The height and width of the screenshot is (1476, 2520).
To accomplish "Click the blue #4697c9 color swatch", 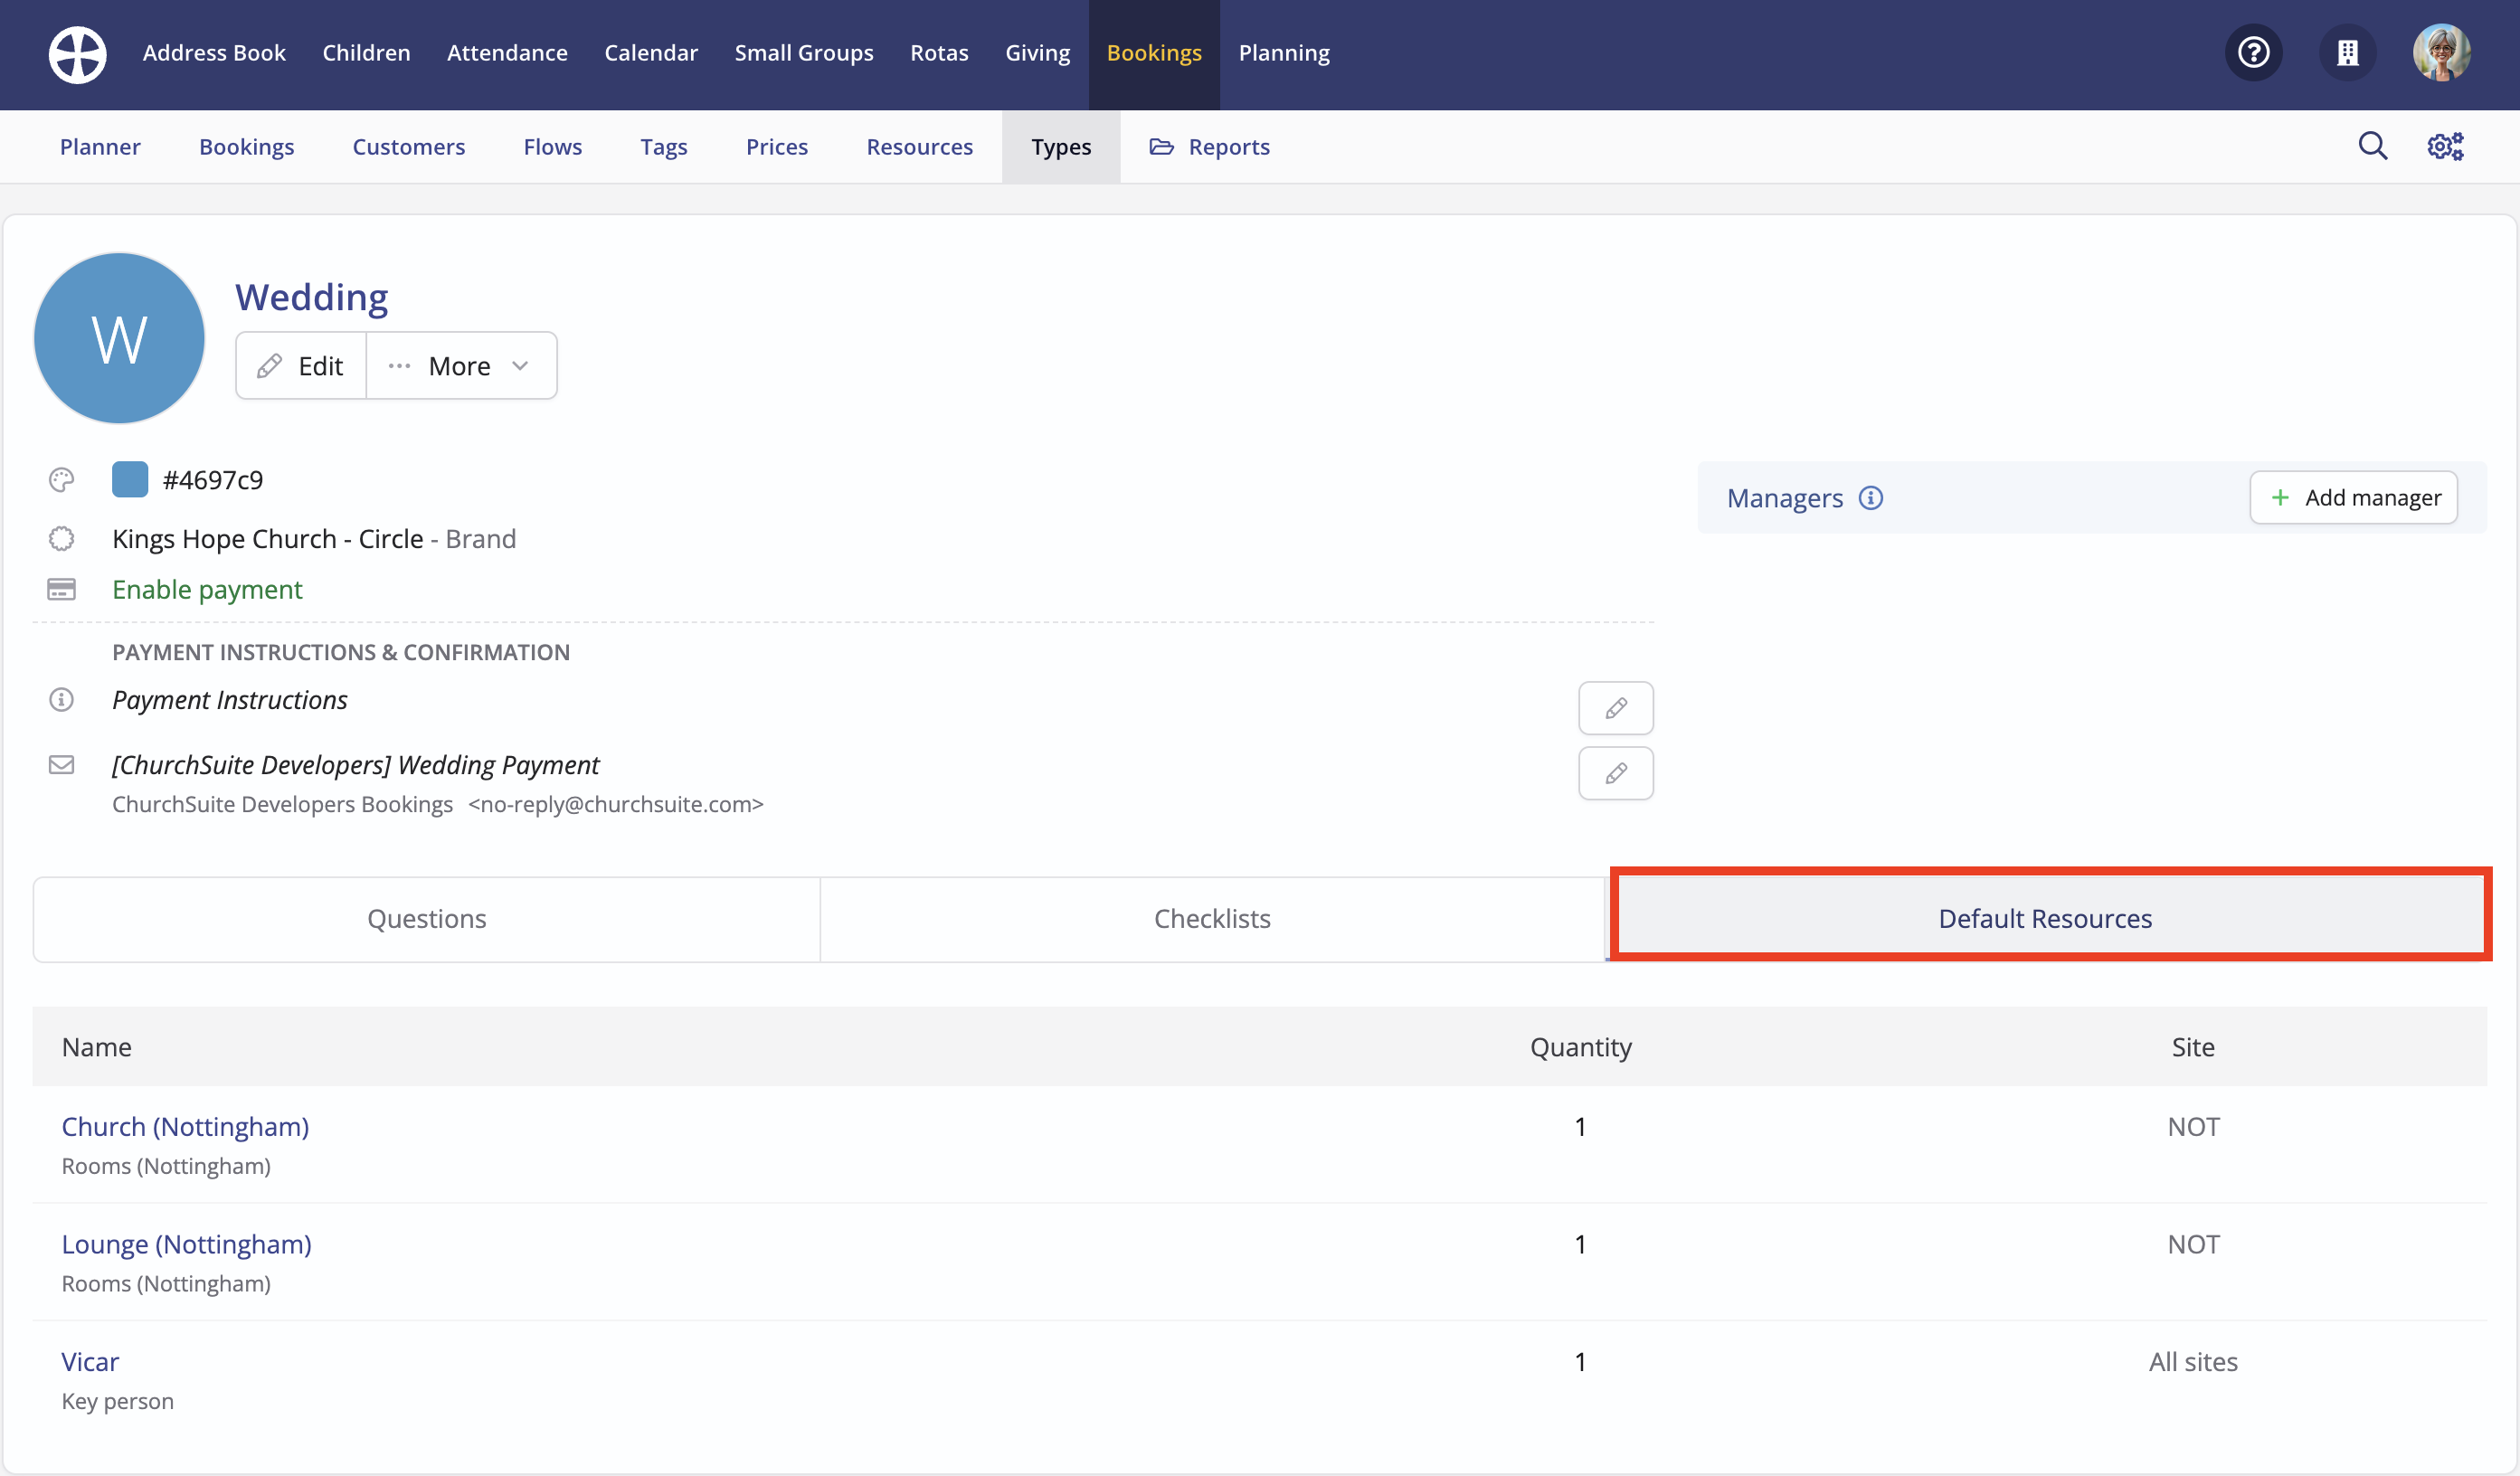I will tap(130, 480).
